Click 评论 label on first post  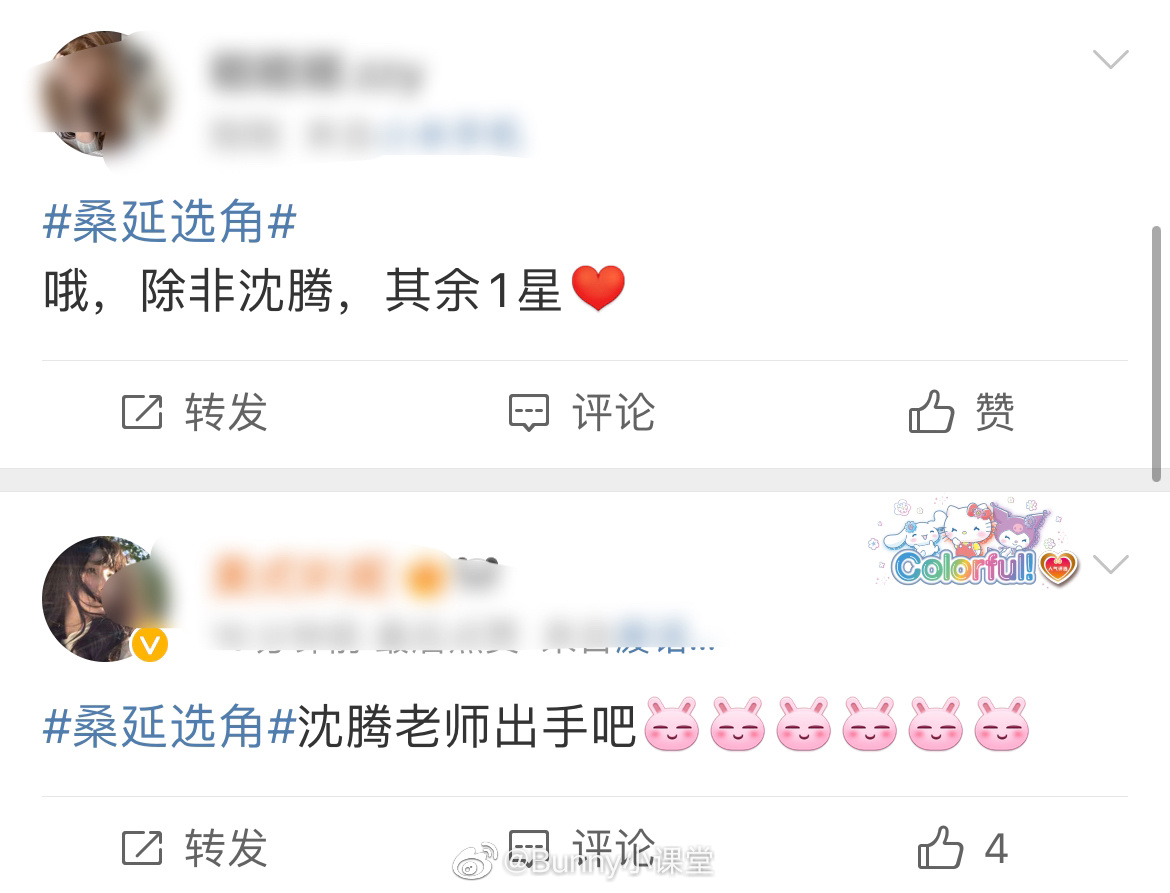coord(613,412)
